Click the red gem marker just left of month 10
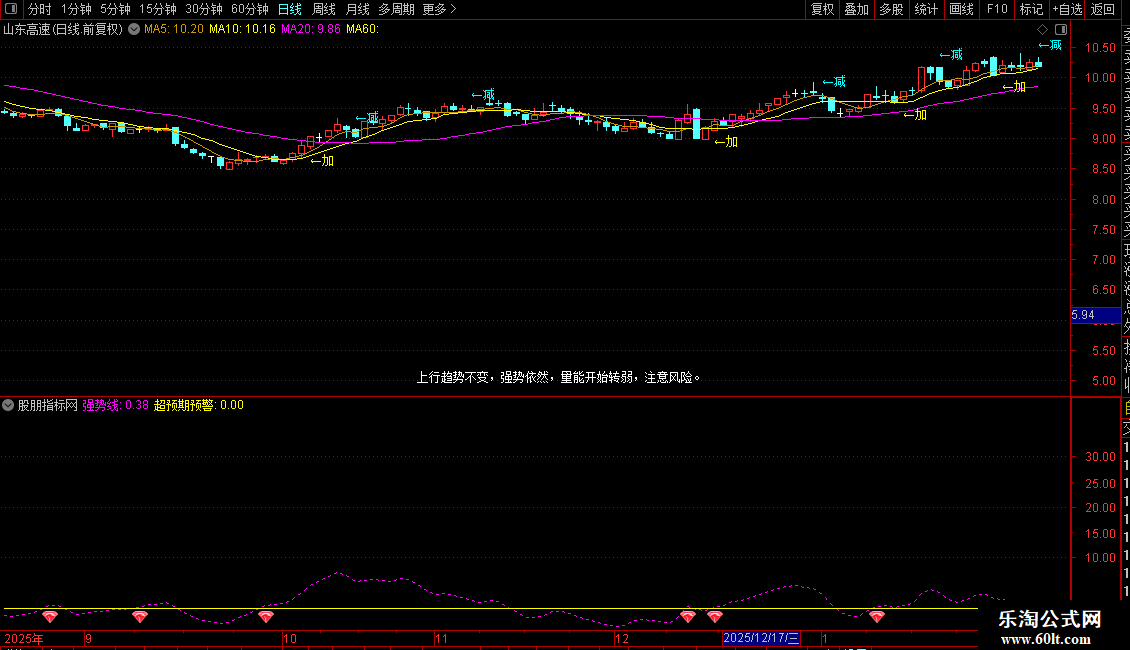Screen dimensions: 1130x650 click(266, 617)
